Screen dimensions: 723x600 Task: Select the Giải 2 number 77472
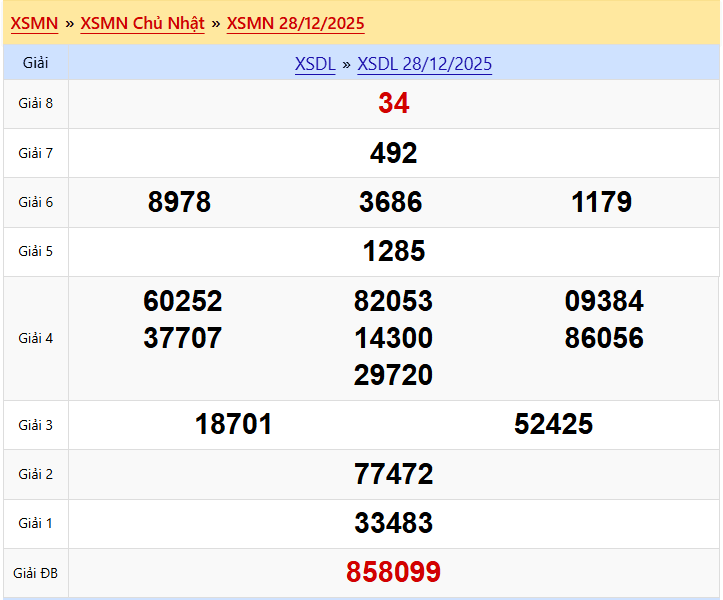tap(394, 474)
